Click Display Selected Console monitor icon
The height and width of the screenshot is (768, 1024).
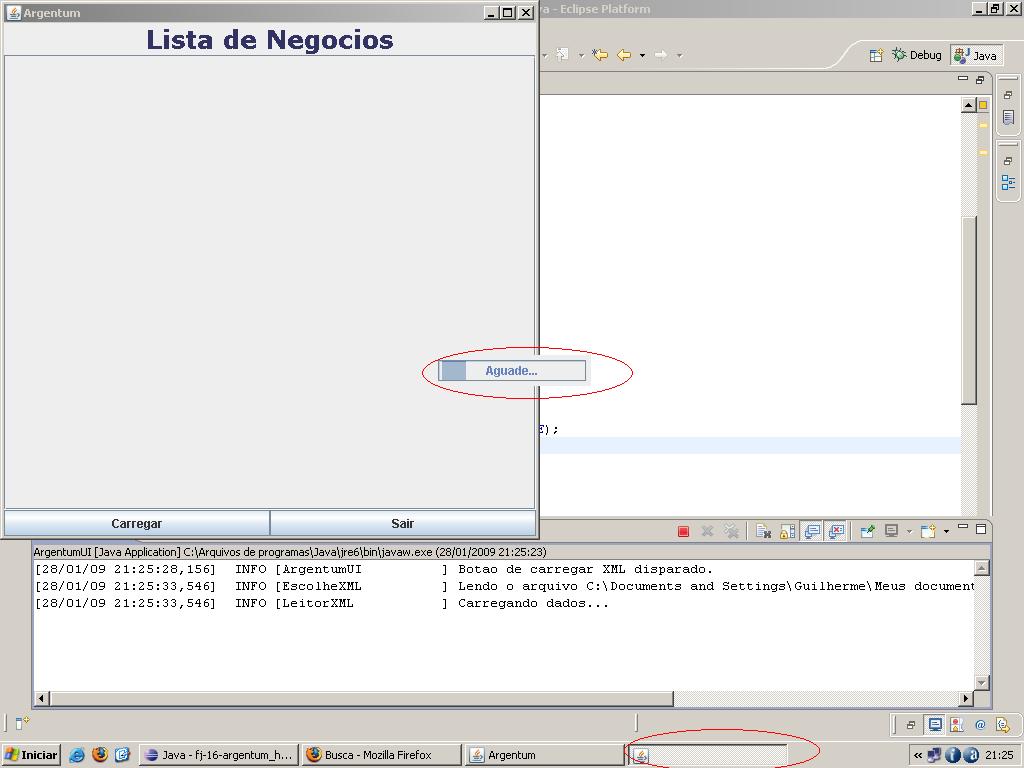point(891,531)
